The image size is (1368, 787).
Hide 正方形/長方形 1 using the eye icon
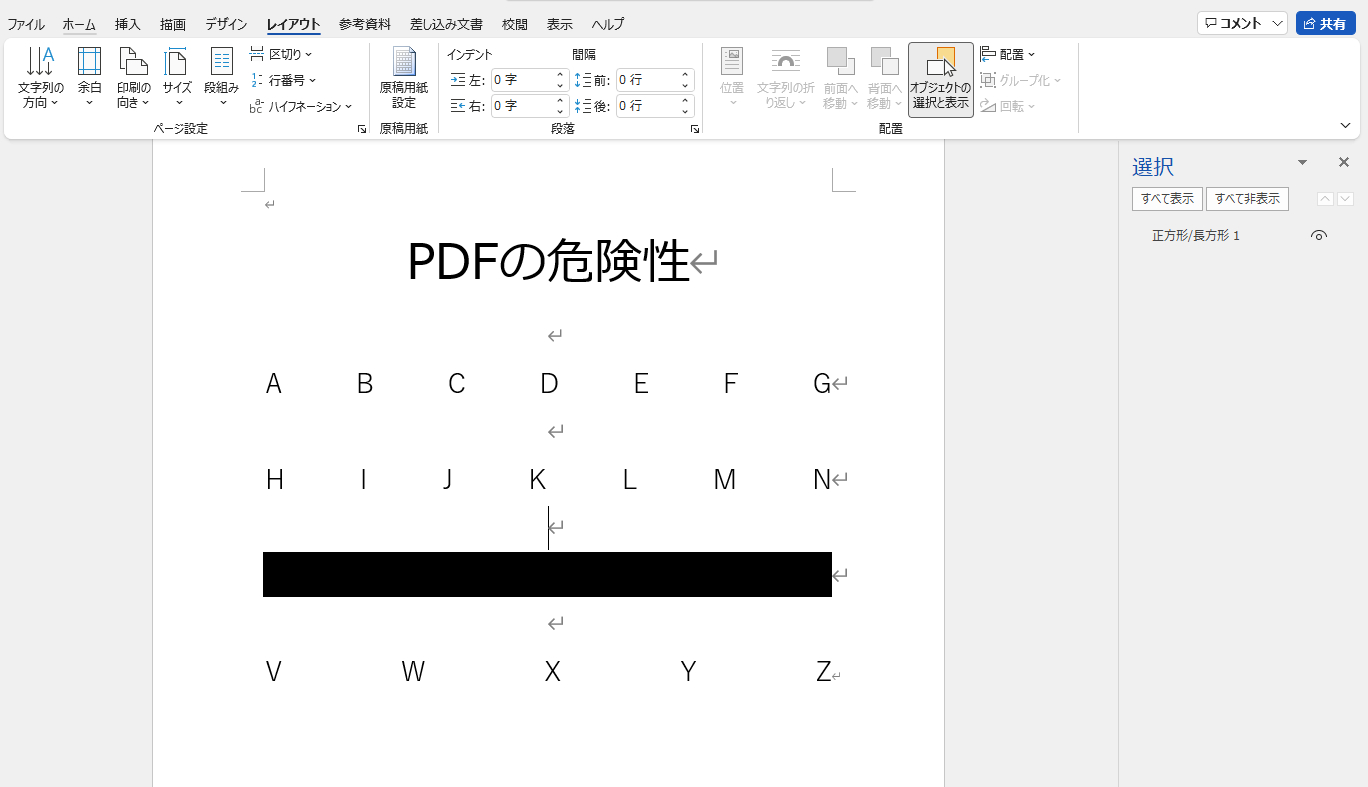[1319, 236]
